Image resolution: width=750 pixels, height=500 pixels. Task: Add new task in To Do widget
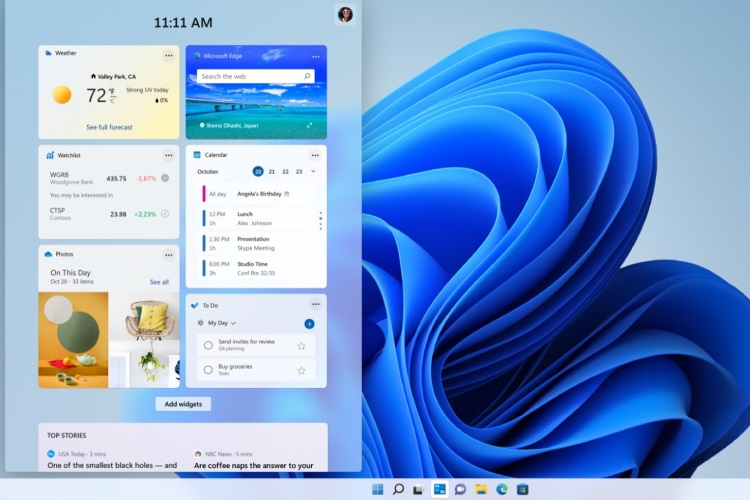pos(309,324)
